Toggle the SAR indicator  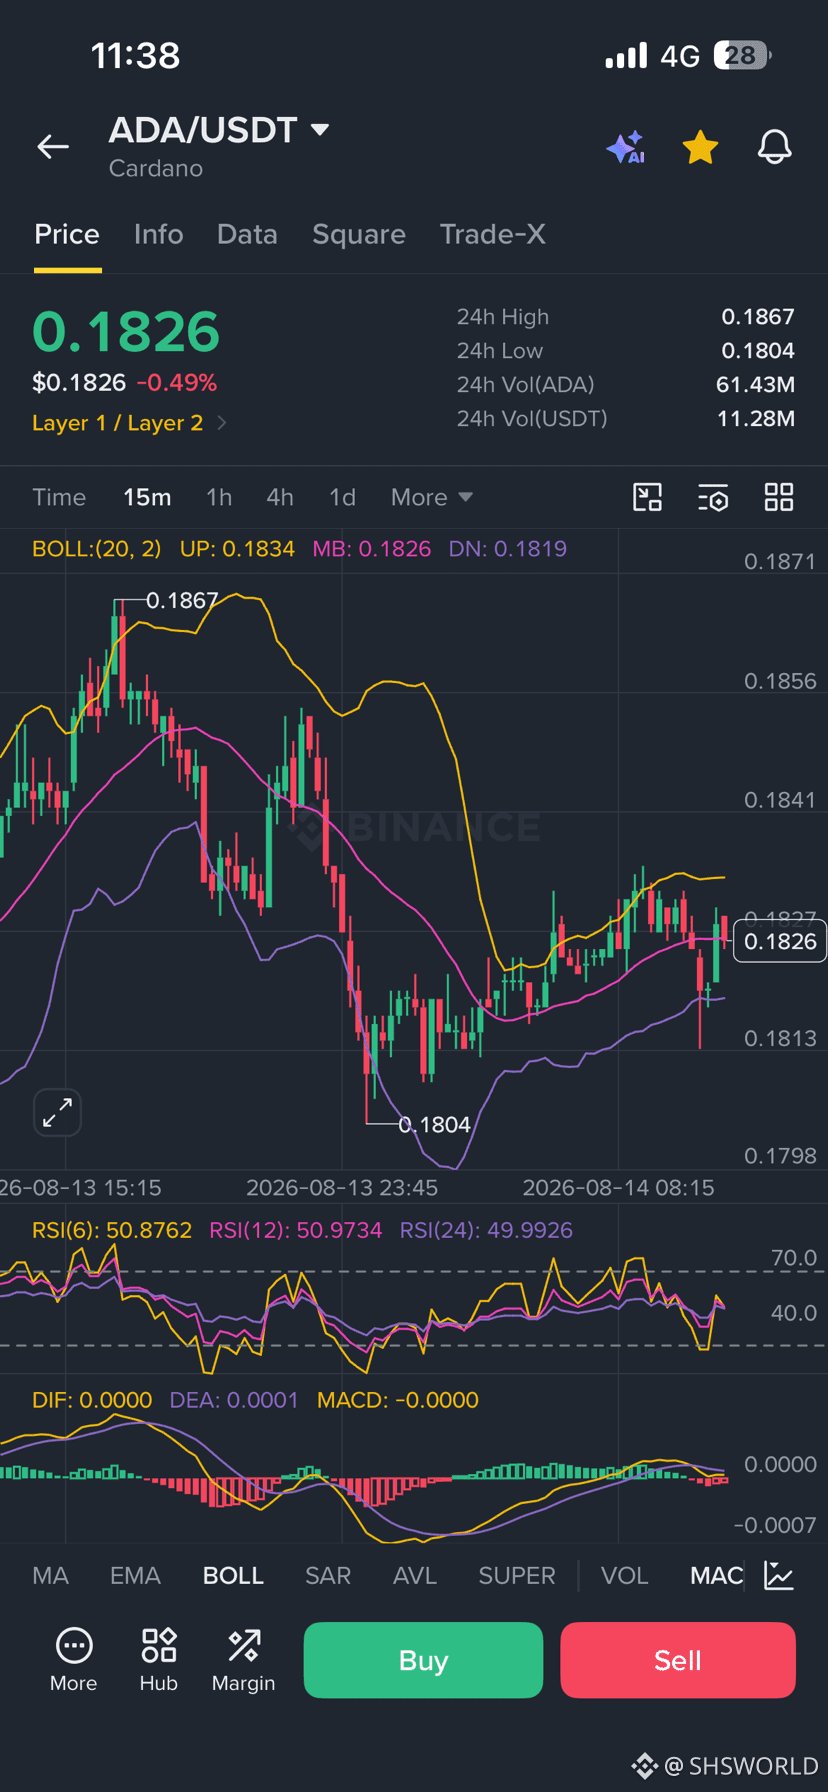point(328,1575)
